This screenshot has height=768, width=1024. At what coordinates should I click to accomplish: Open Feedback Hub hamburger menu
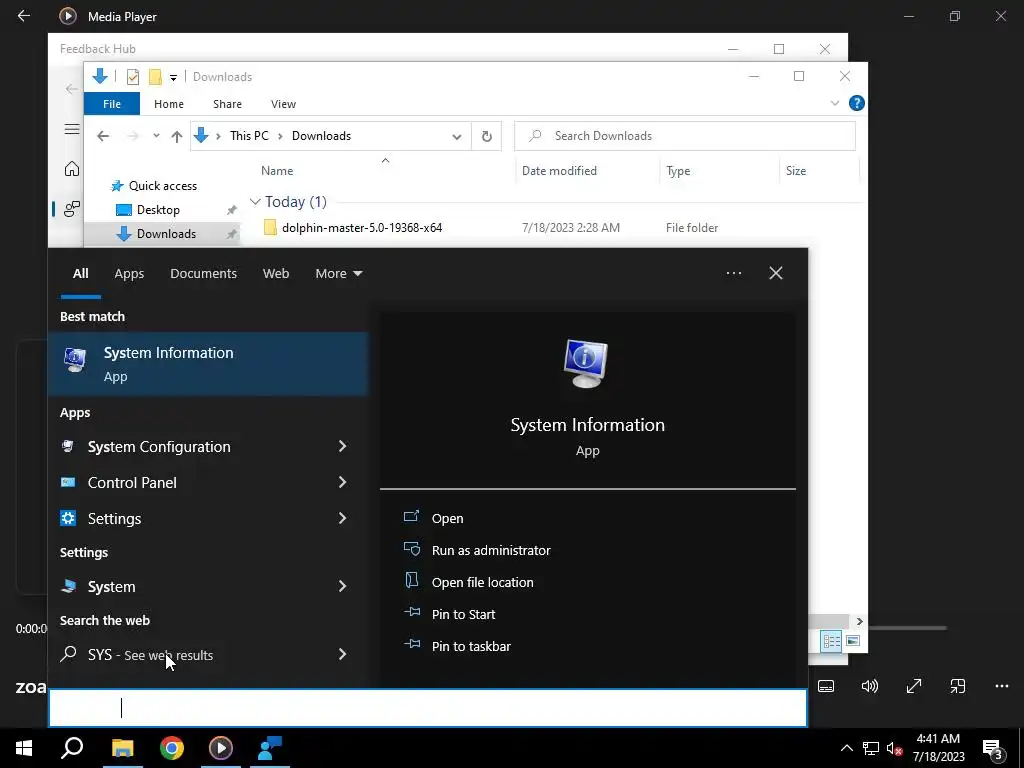(72, 129)
